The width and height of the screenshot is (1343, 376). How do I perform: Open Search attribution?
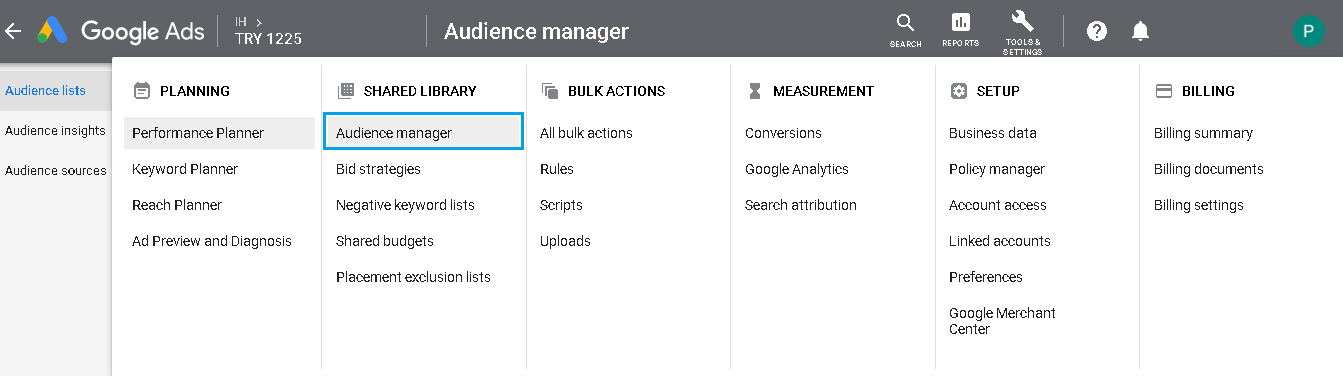(801, 205)
